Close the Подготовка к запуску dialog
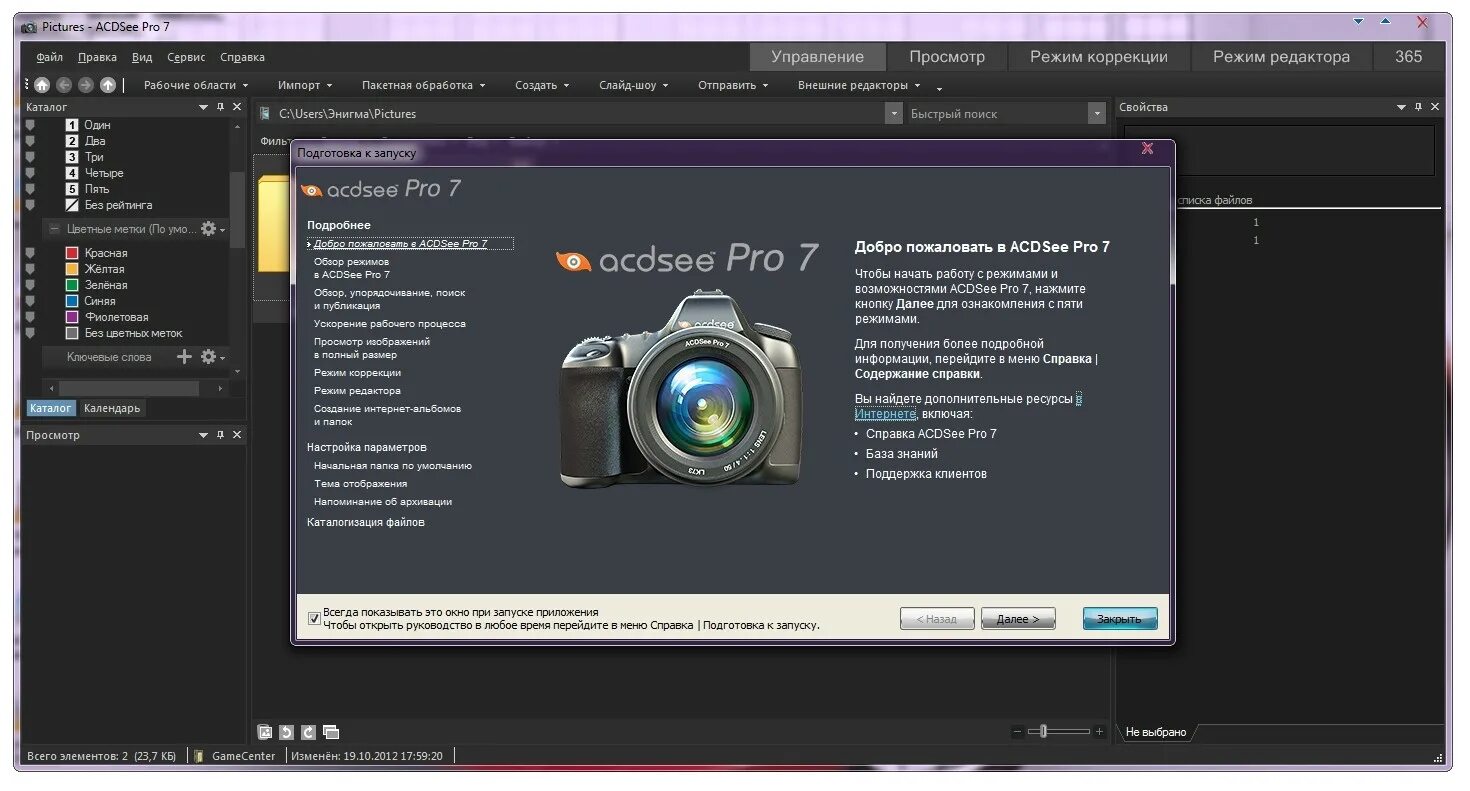This screenshot has width=1470, height=791. [1147, 149]
